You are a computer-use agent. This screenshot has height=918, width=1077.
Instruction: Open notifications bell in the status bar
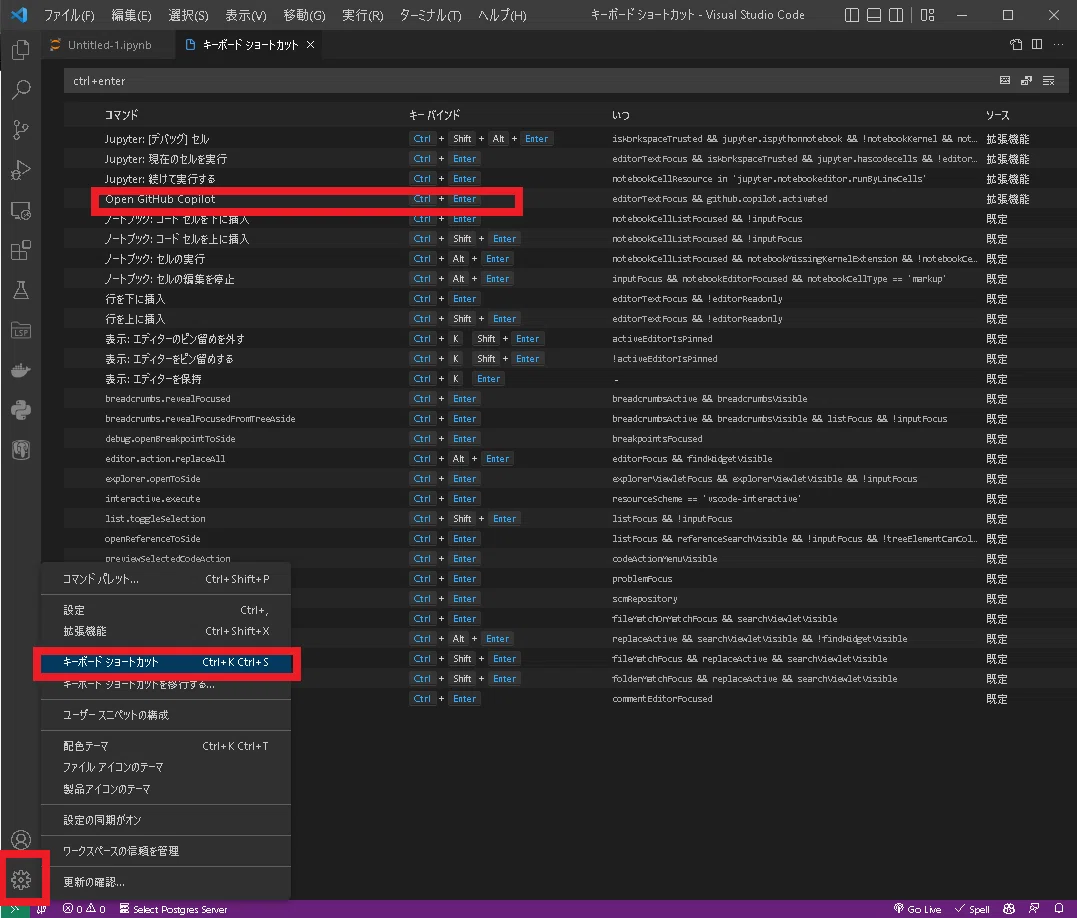click(1059, 908)
